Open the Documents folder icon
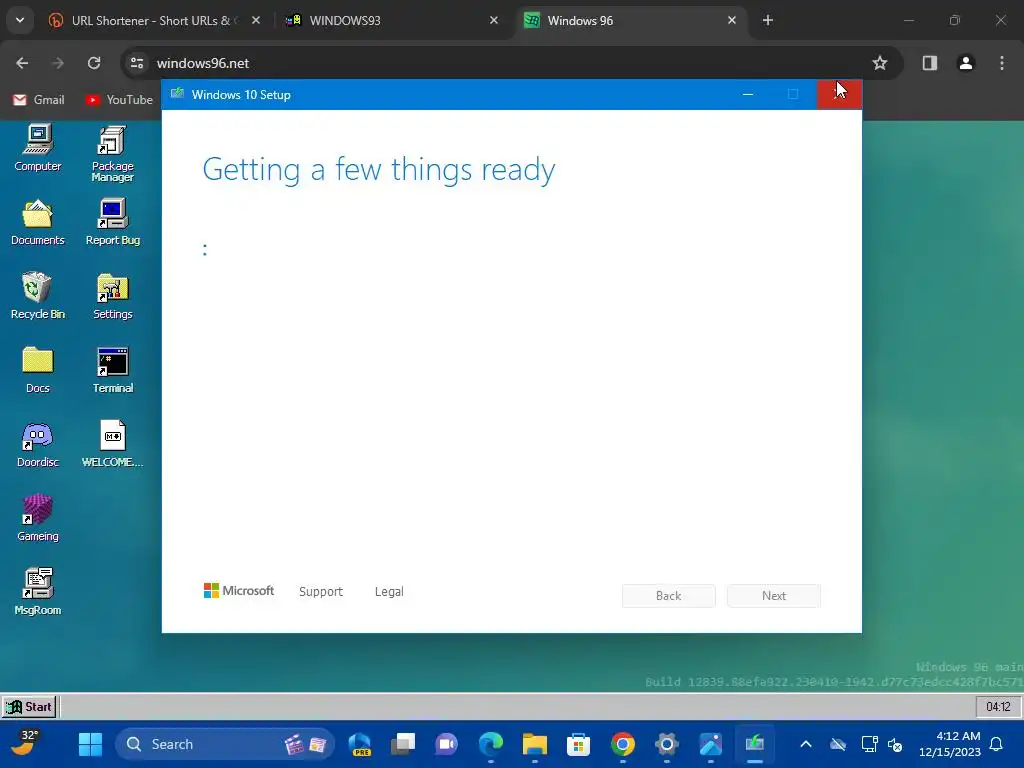The image size is (1024, 768). [x=37, y=222]
